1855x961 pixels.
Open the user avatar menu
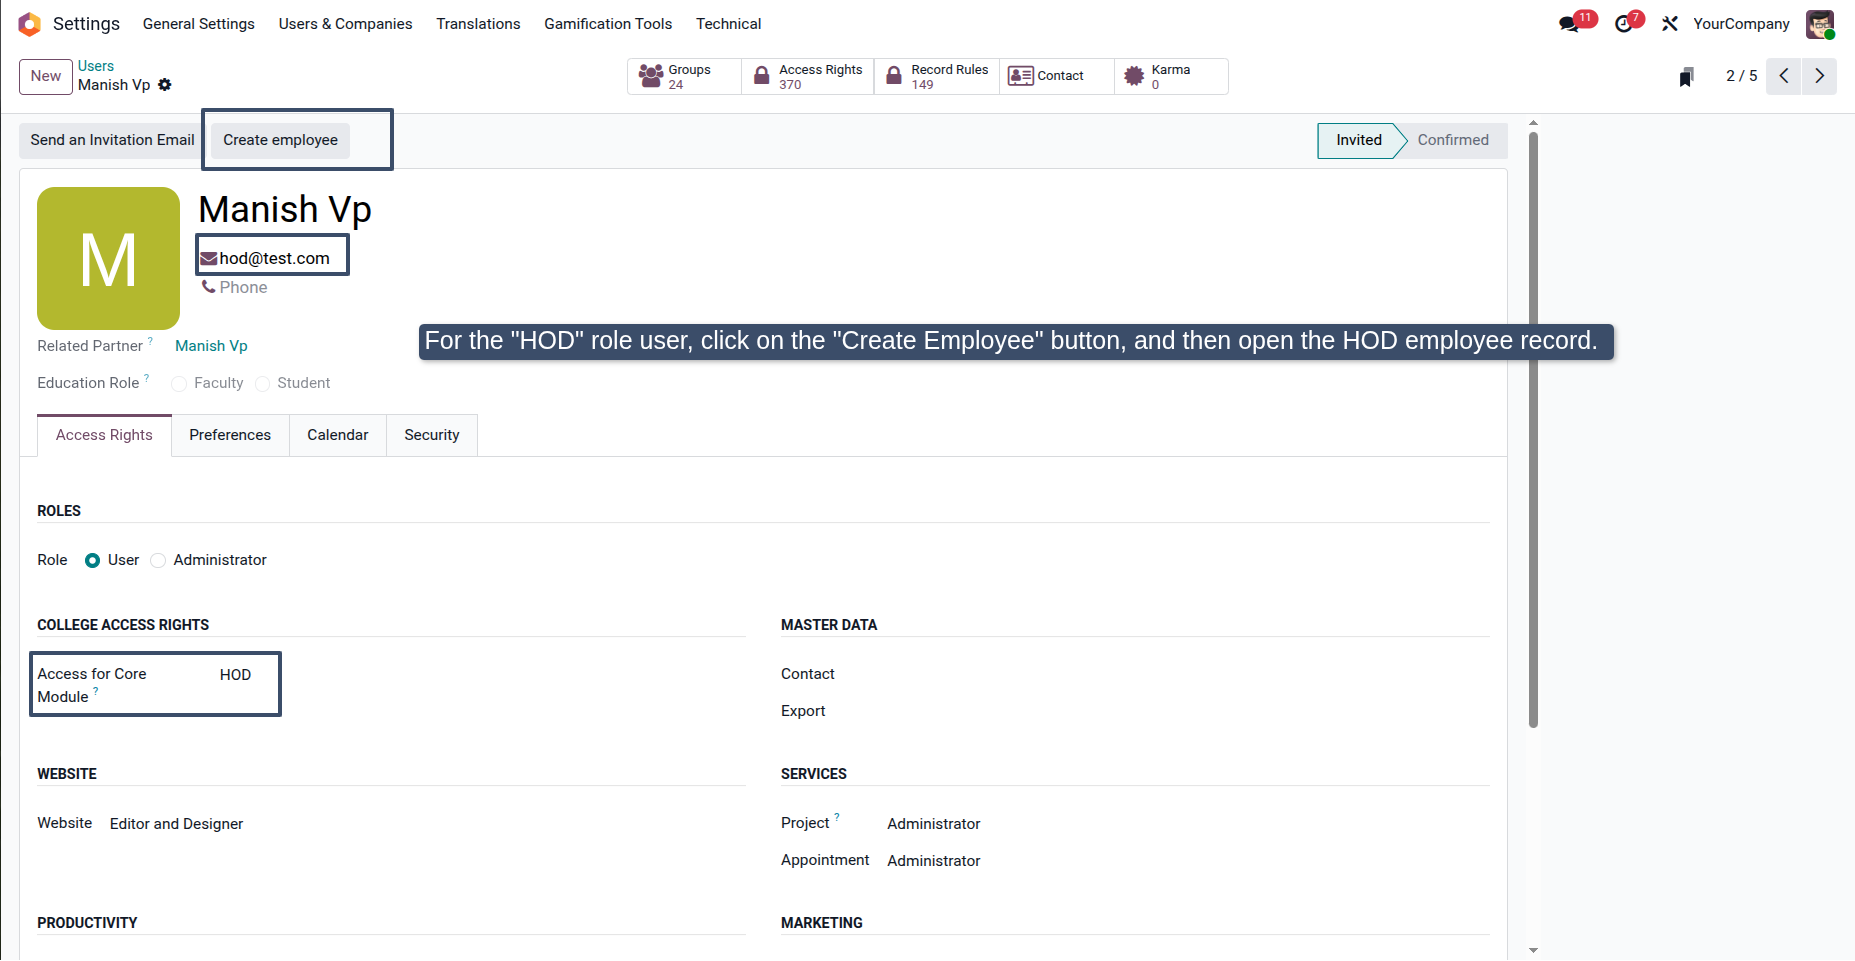click(x=1820, y=24)
